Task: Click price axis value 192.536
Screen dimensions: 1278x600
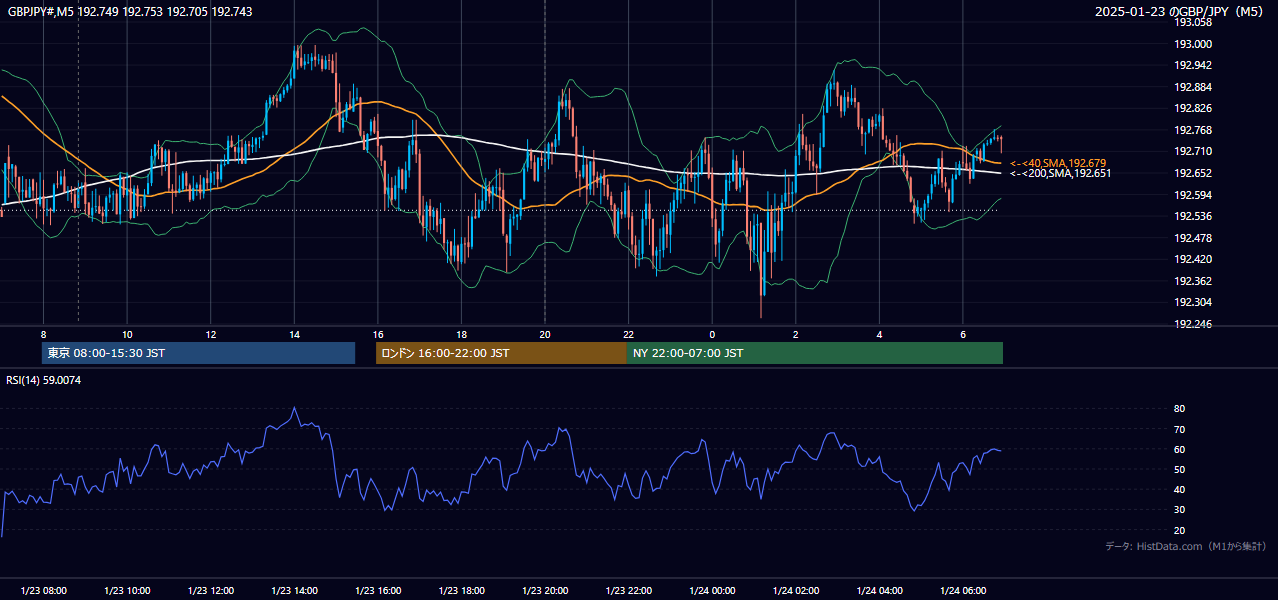Action: coord(1193,216)
